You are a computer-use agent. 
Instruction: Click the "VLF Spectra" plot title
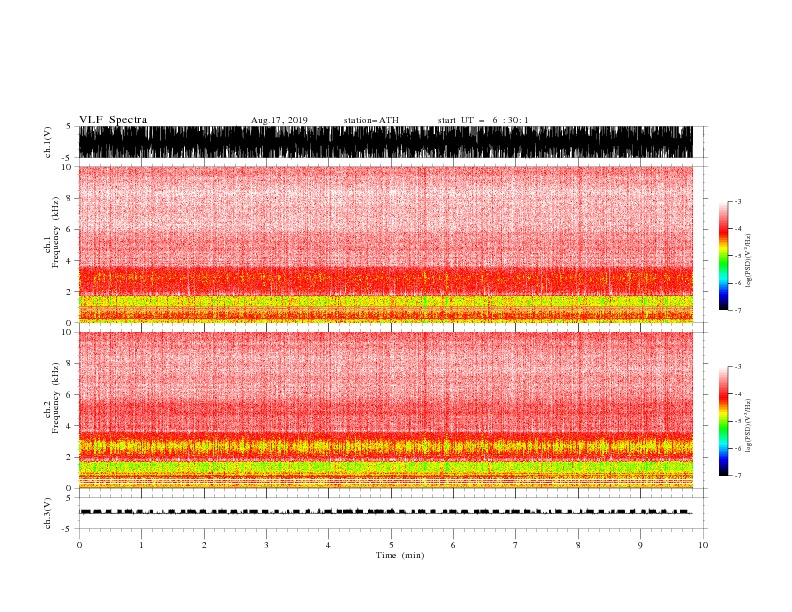click(113, 120)
